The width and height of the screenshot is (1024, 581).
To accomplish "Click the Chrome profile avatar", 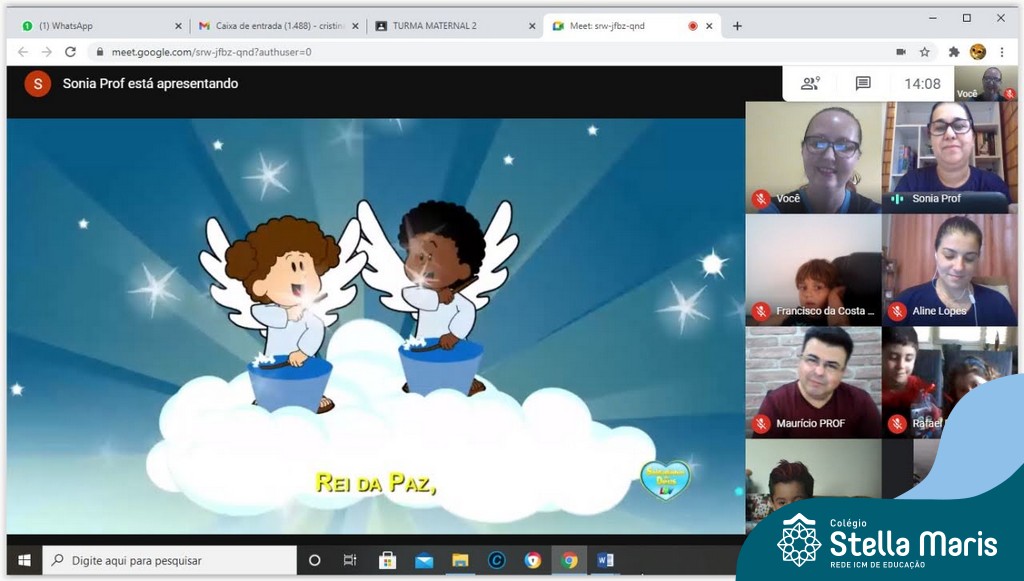I will point(978,52).
